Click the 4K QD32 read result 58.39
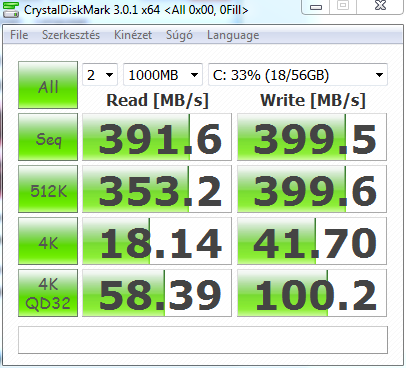 [x=157, y=293]
